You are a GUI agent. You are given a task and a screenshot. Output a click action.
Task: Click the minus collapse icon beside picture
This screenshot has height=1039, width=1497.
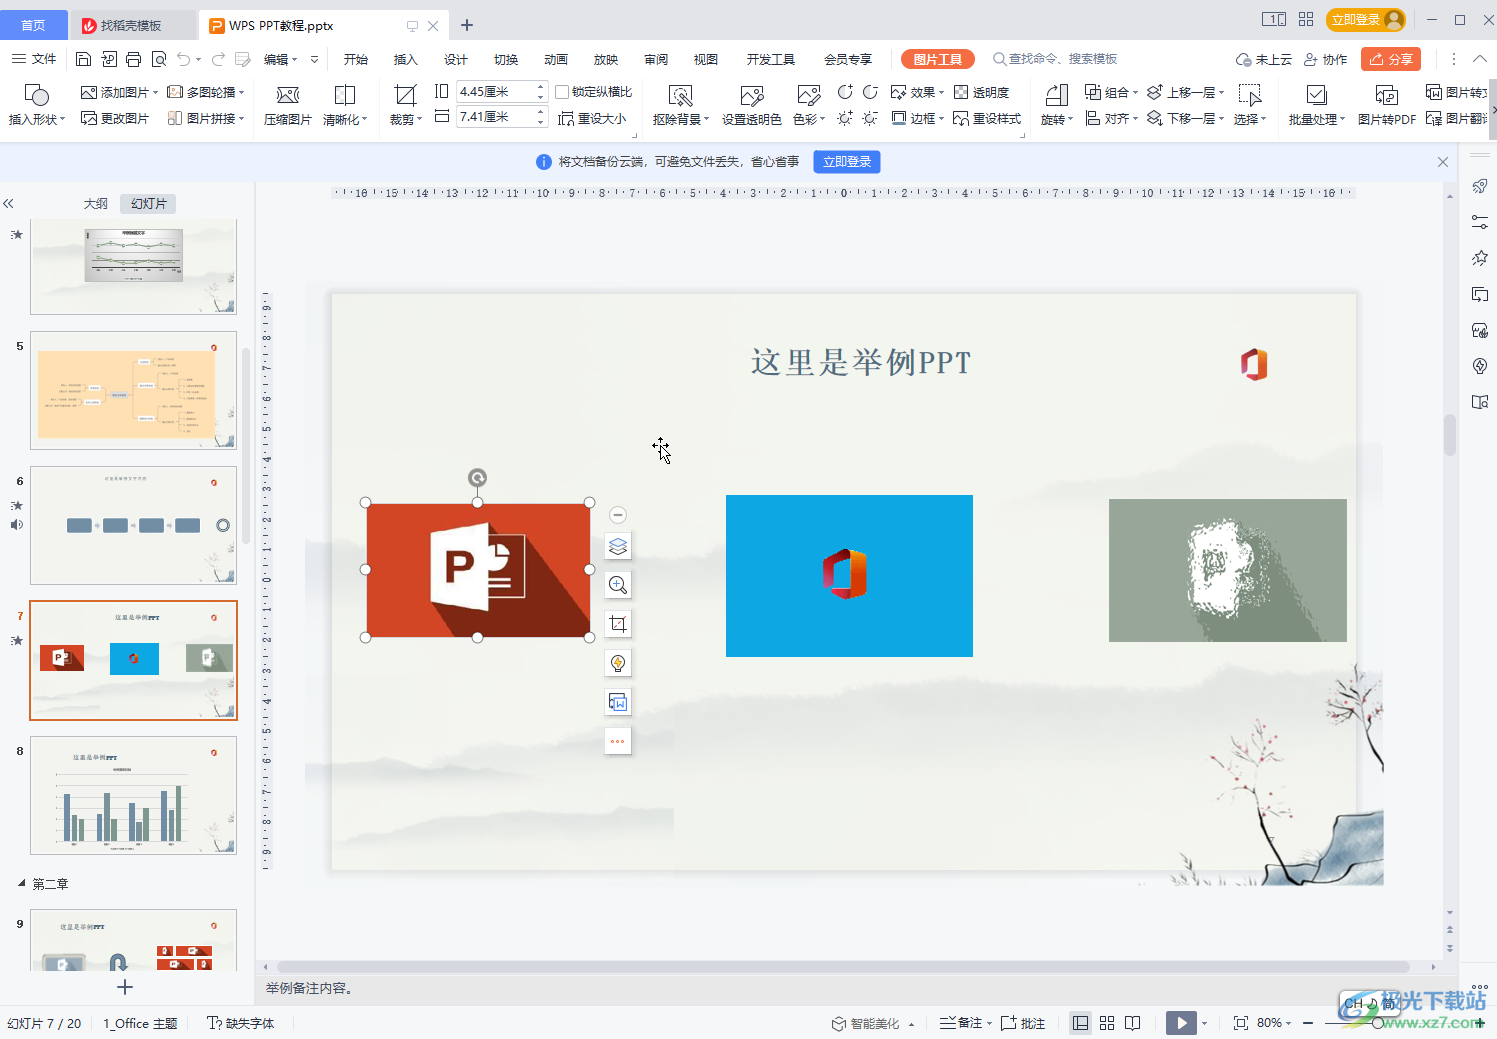point(618,515)
